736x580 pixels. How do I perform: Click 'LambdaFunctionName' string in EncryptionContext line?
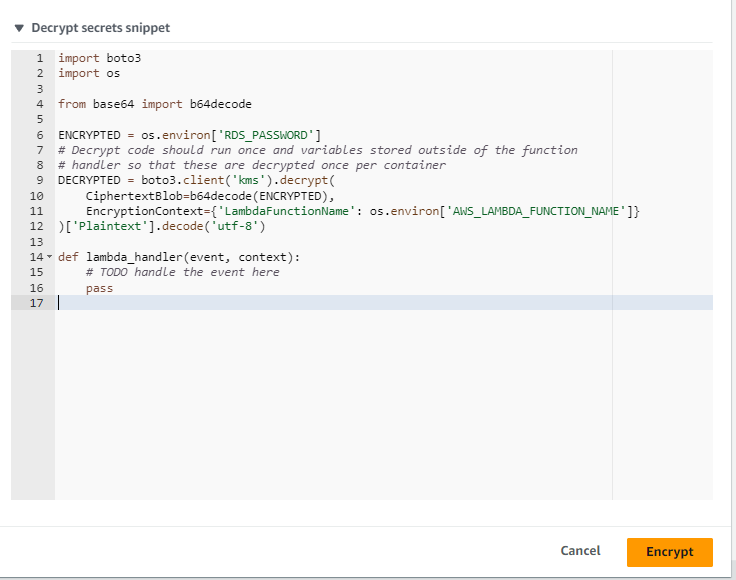pyautogui.click(x=286, y=211)
